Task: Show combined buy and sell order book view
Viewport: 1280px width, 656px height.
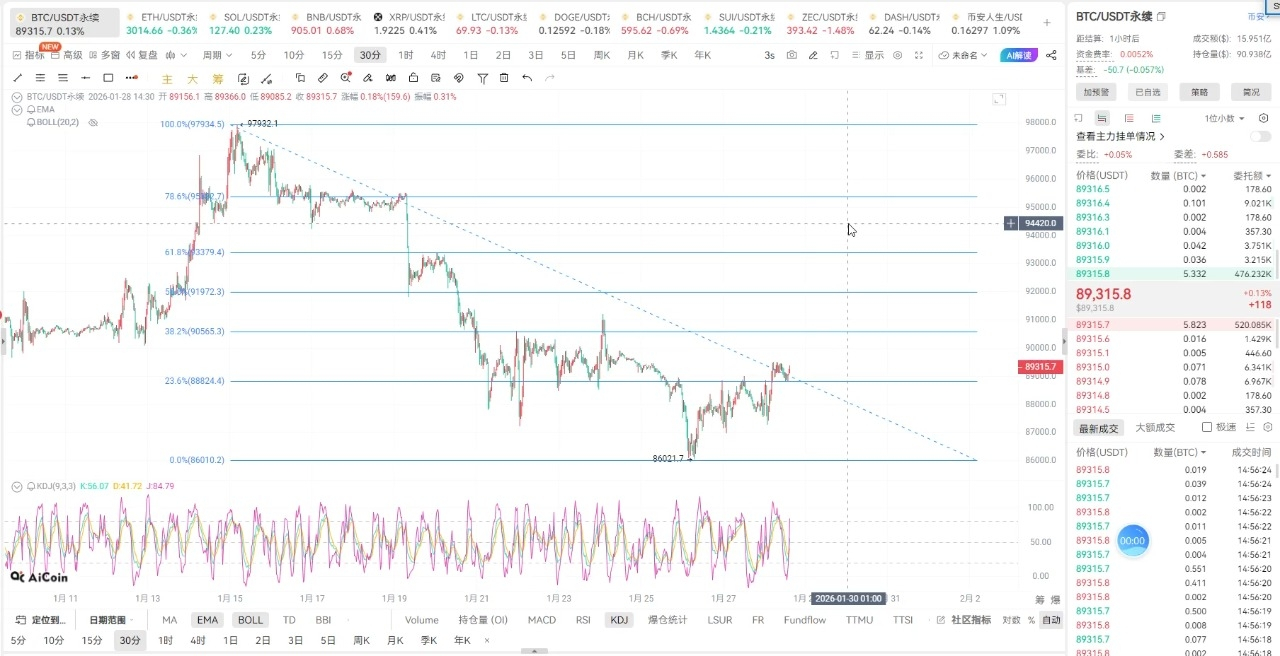Action: pos(1102,118)
